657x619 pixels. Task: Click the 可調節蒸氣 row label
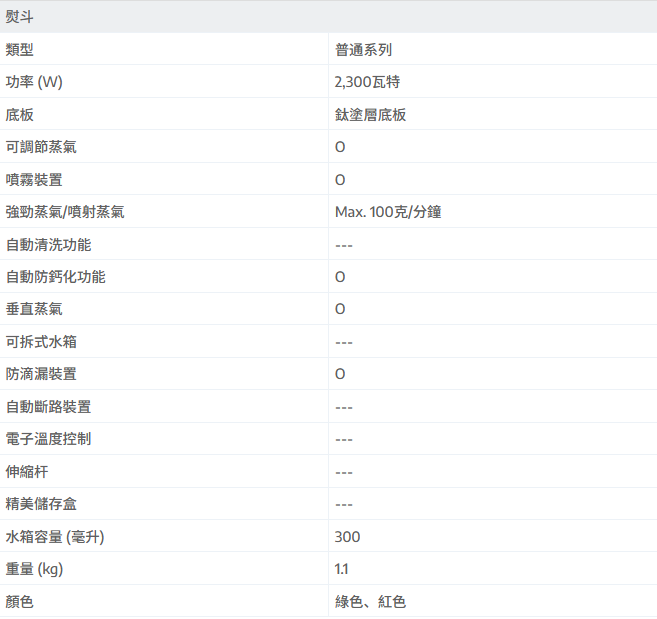tap(41, 147)
